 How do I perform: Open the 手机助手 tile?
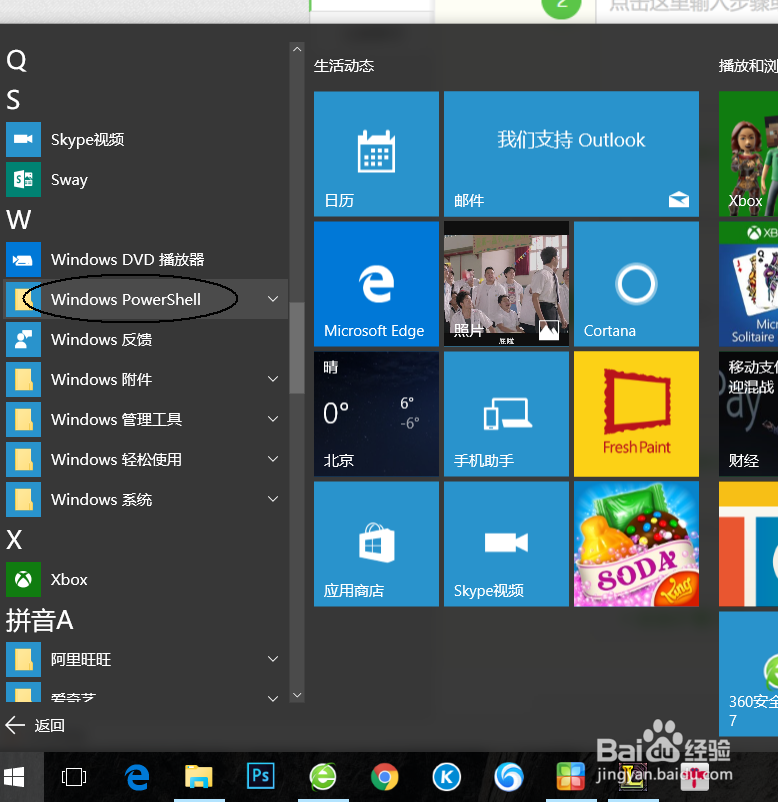click(x=506, y=414)
